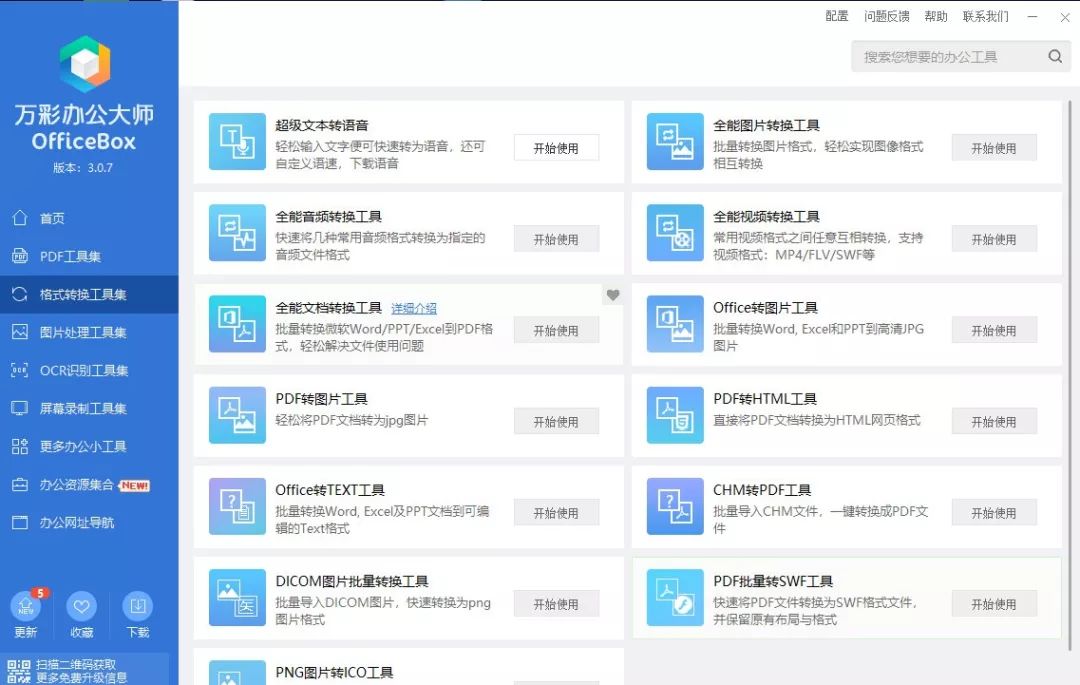Open 更多办公小工具 in the sidebar
This screenshot has height=685, width=1080.
pyautogui.click(x=89, y=446)
